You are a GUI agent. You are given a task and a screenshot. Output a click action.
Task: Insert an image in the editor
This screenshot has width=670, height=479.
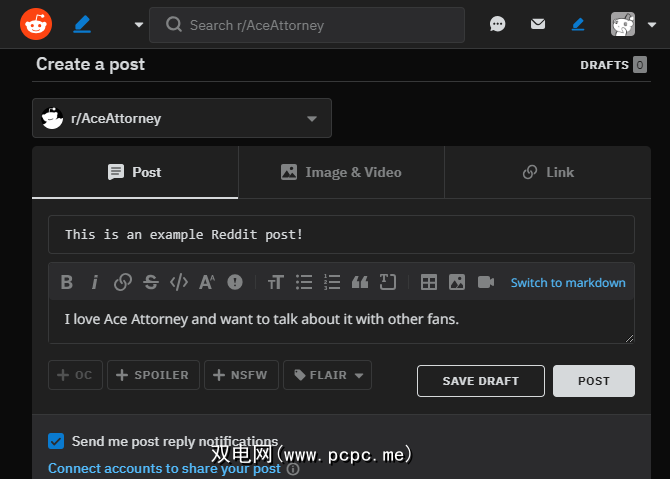[x=457, y=282]
